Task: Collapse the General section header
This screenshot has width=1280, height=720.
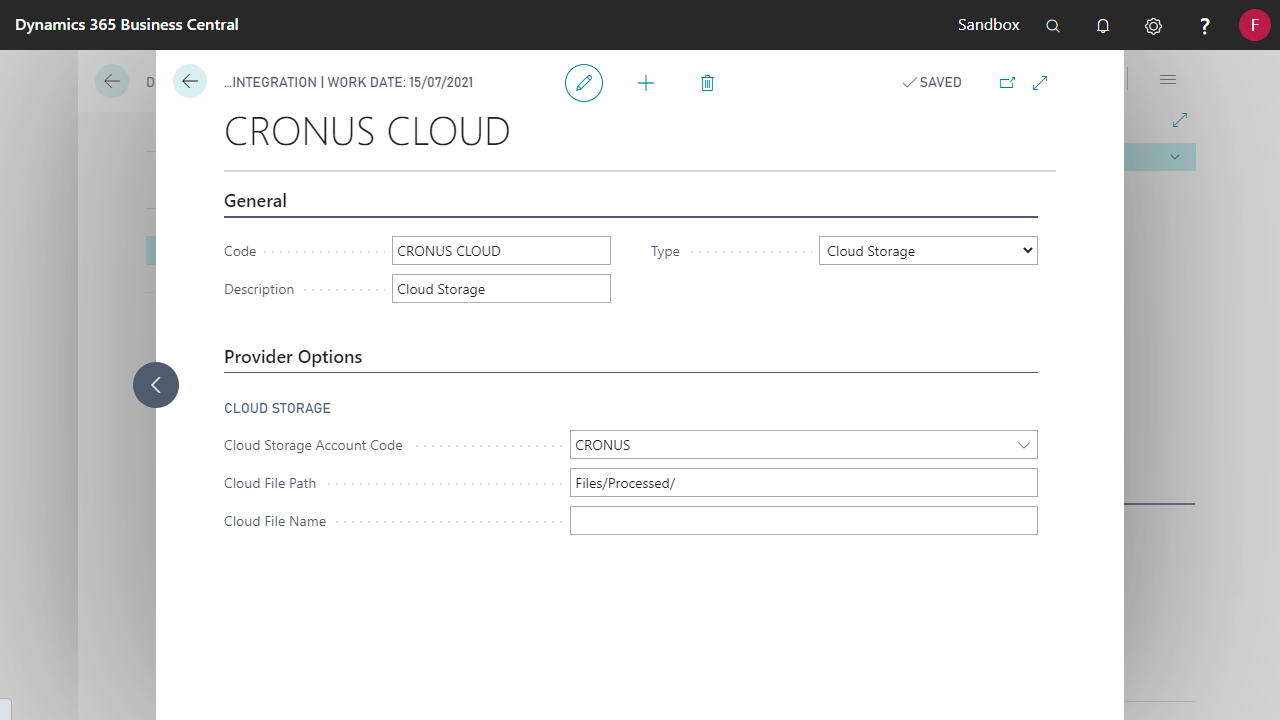Action: point(255,201)
